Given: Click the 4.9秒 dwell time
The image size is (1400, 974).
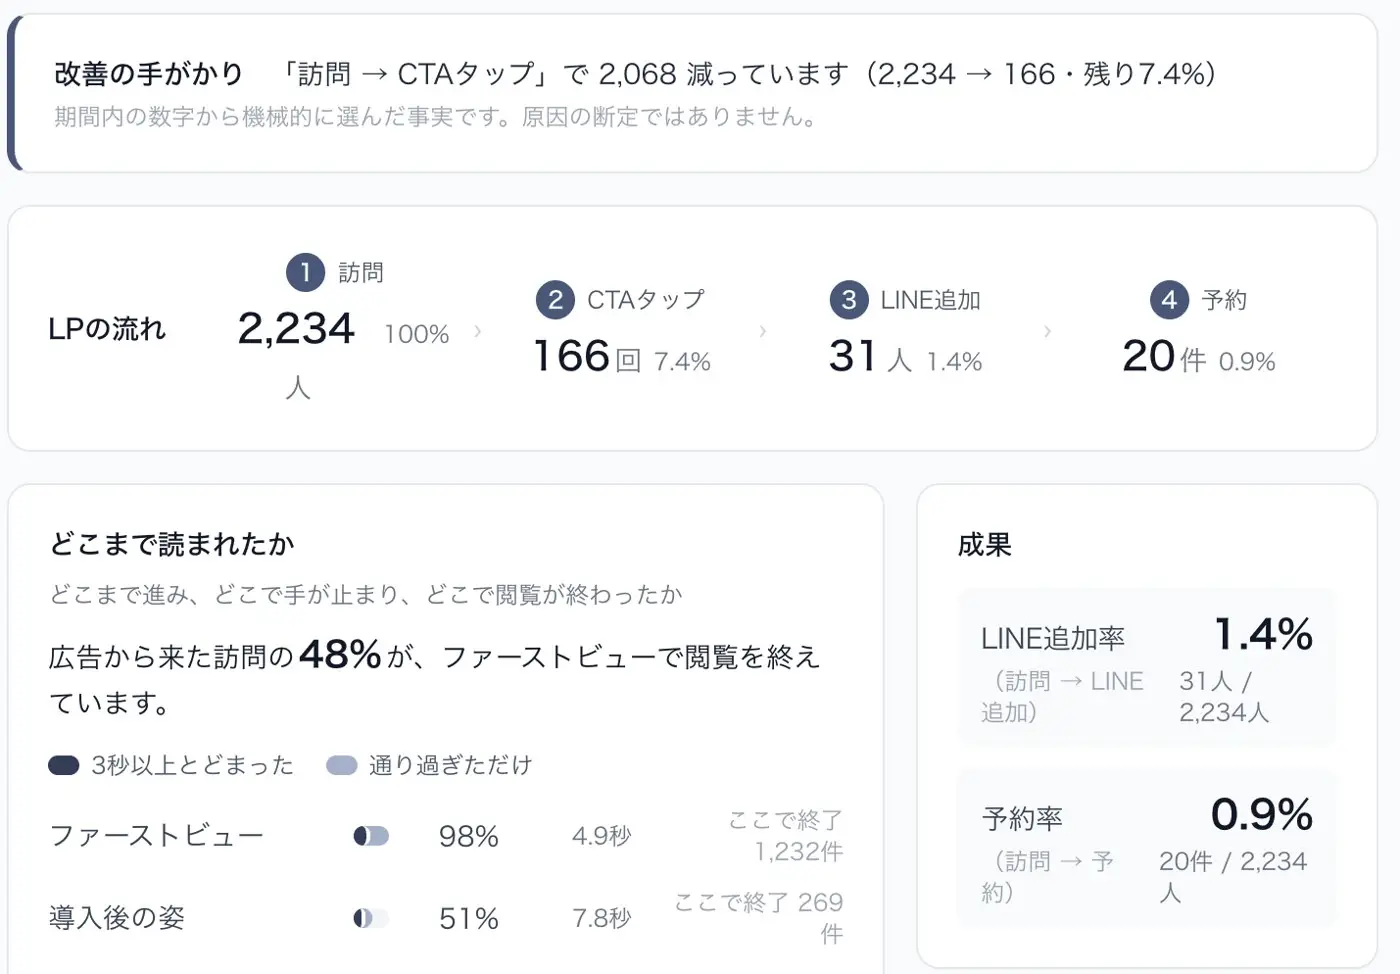Looking at the screenshot, I should [602, 836].
